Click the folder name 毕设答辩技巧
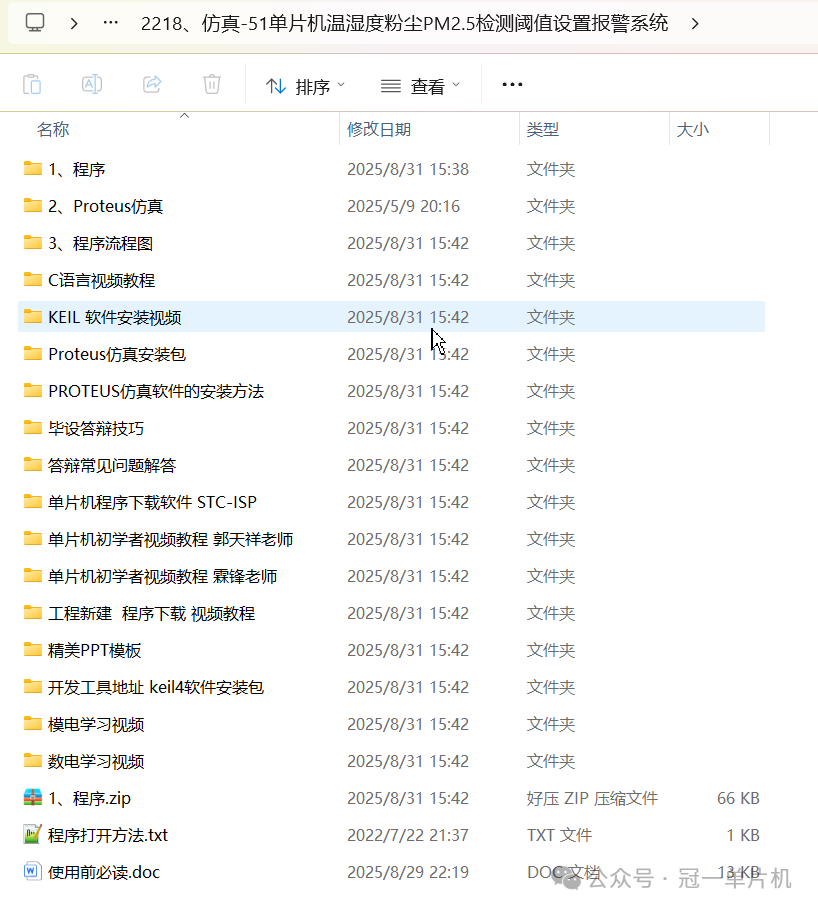Viewport: 818px width, 911px height. (x=96, y=429)
